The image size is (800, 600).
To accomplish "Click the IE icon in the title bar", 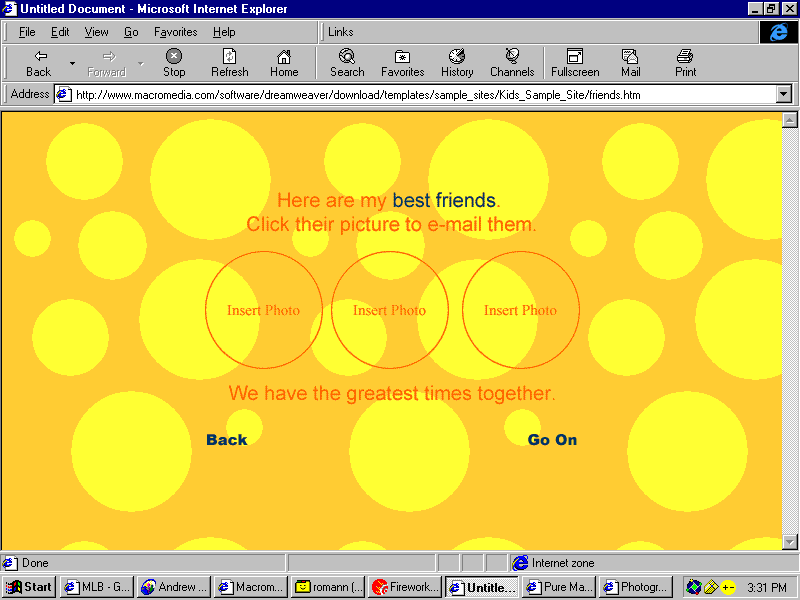I will [10, 9].
